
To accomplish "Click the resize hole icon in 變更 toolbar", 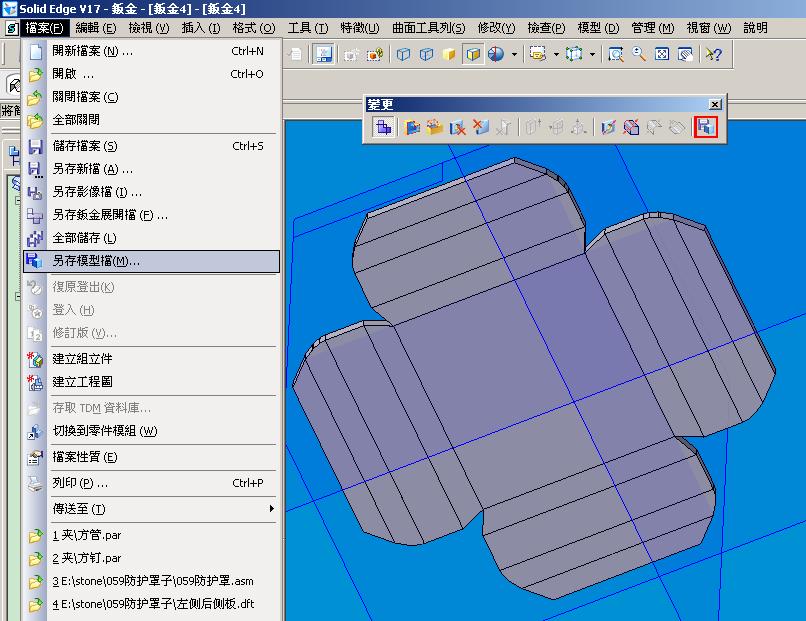I will coord(608,127).
